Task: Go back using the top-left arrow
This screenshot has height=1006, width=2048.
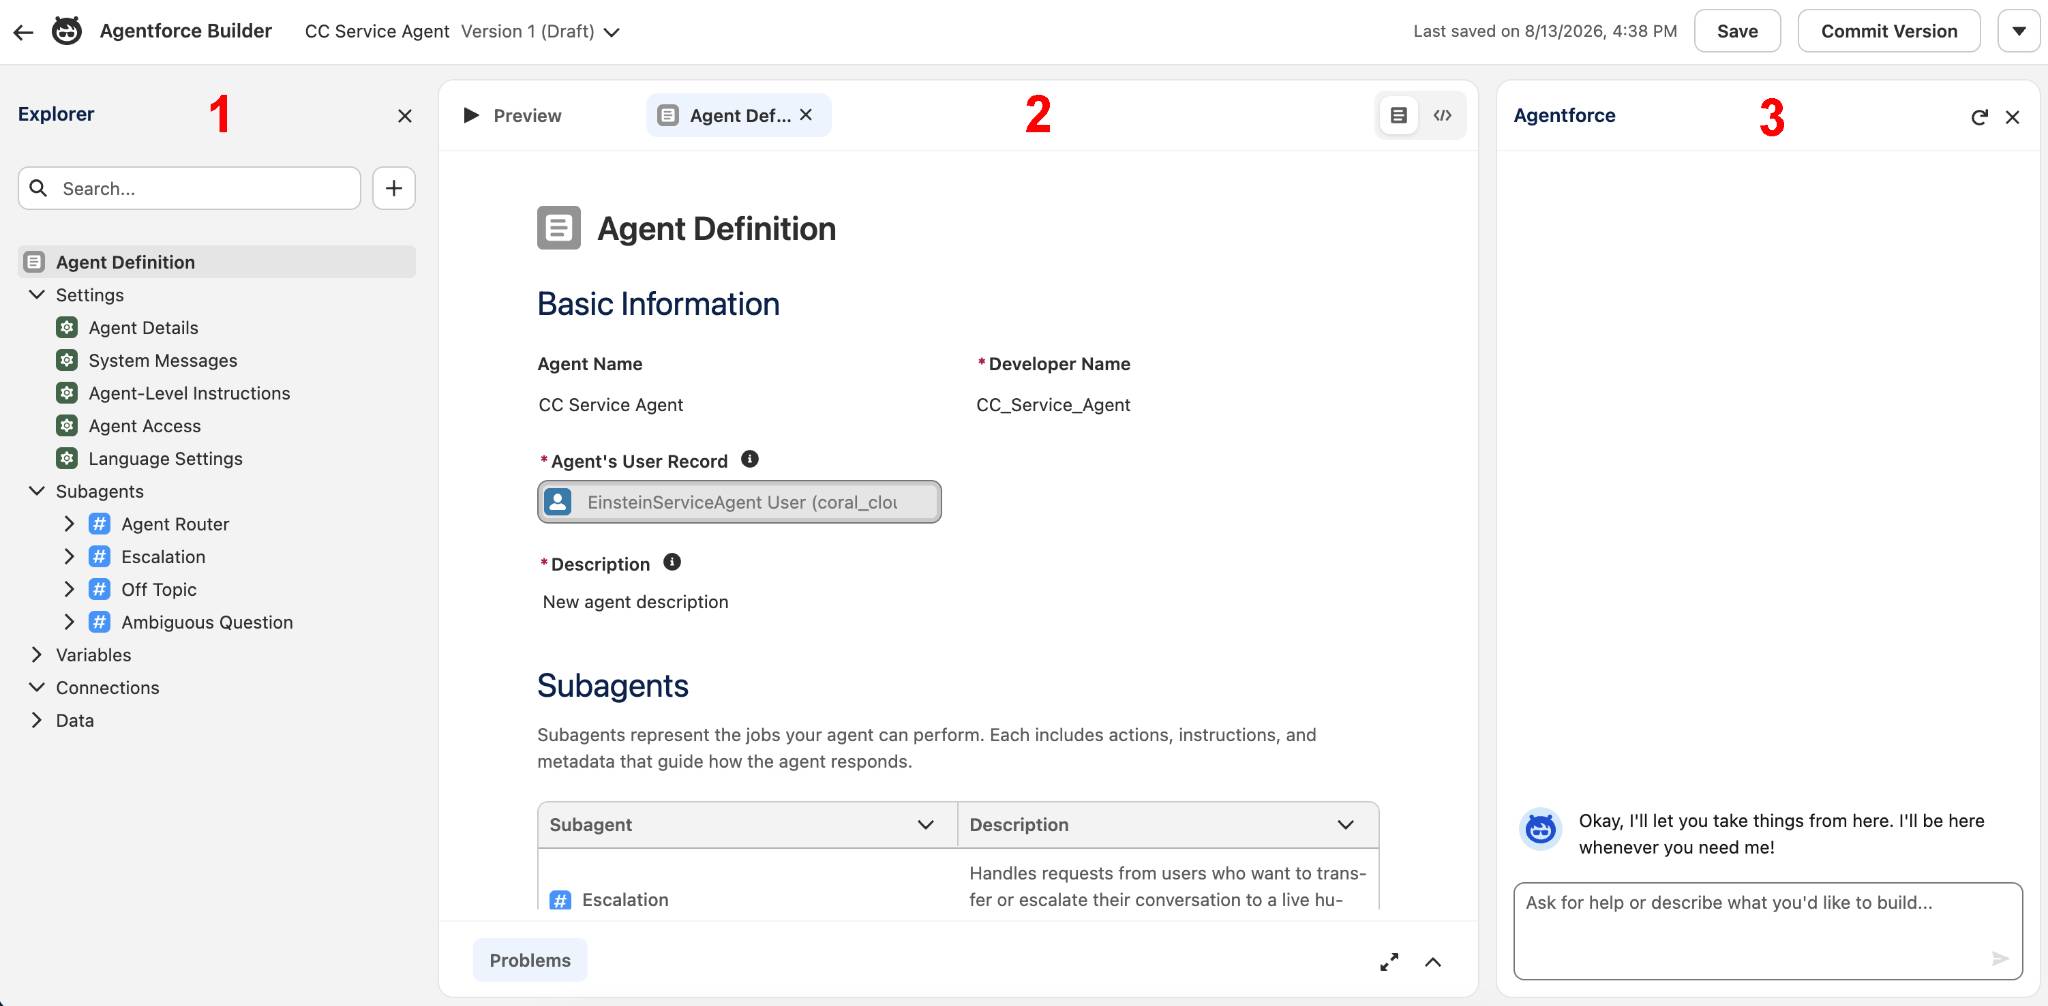Action: pyautogui.click(x=24, y=32)
